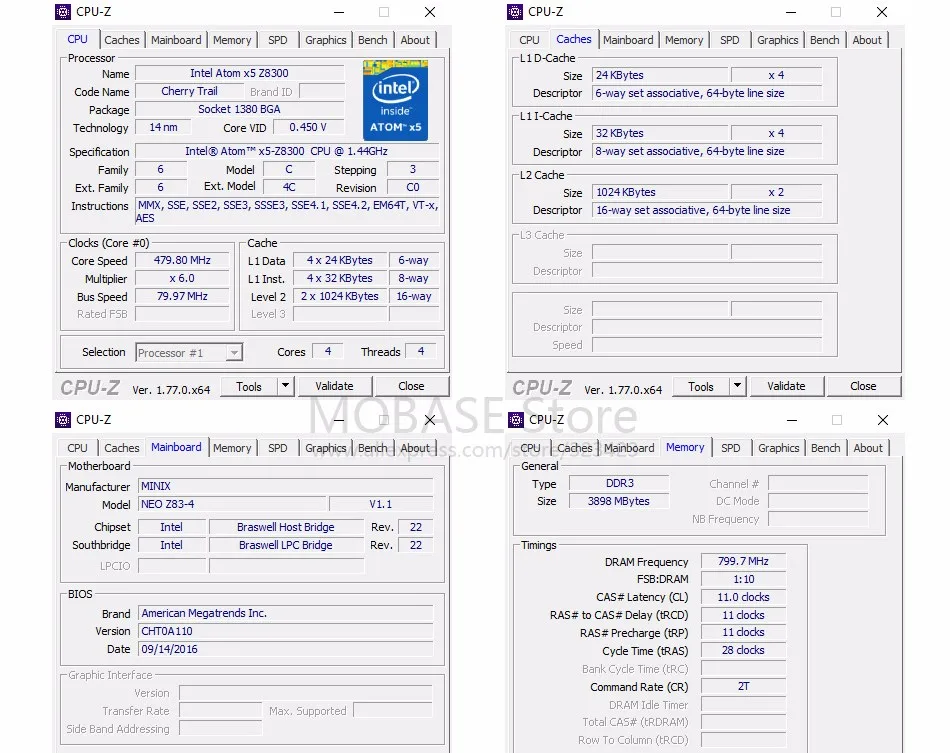Switch to Graphics tab in Caches window
The width and height of the screenshot is (950, 753).
[777, 40]
